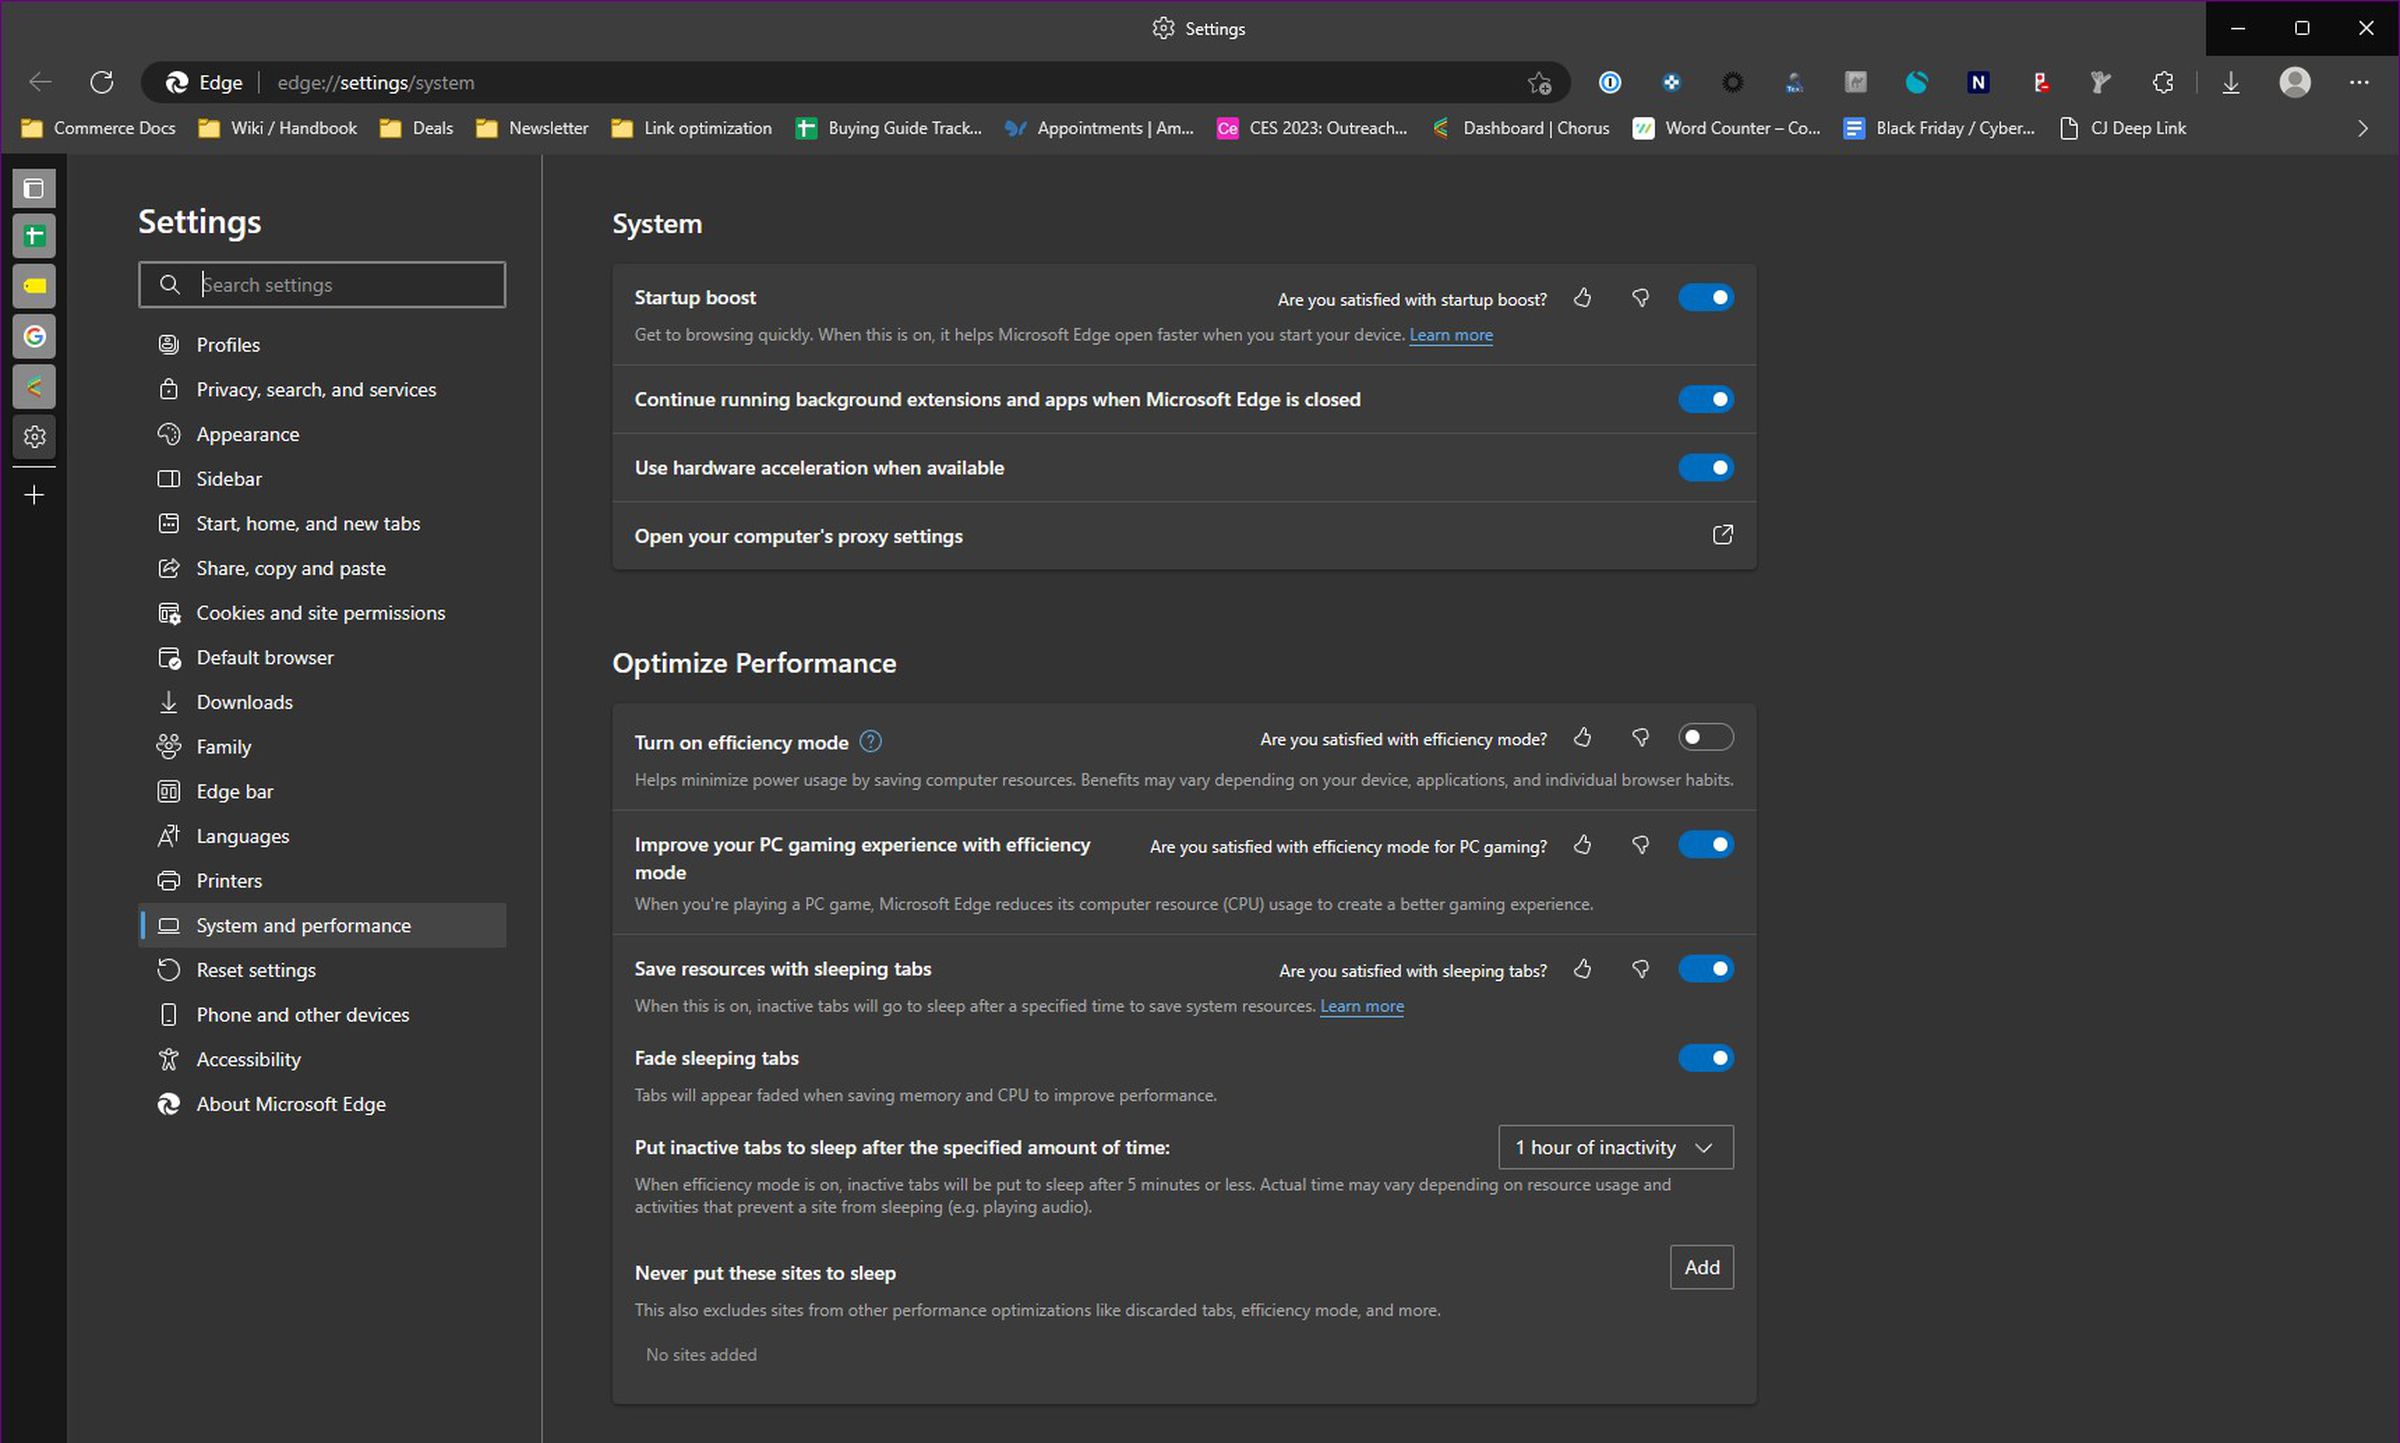Open About Microsoft Edge section
This screenshot has height=1443, width=2400.
pos(290,1104)
